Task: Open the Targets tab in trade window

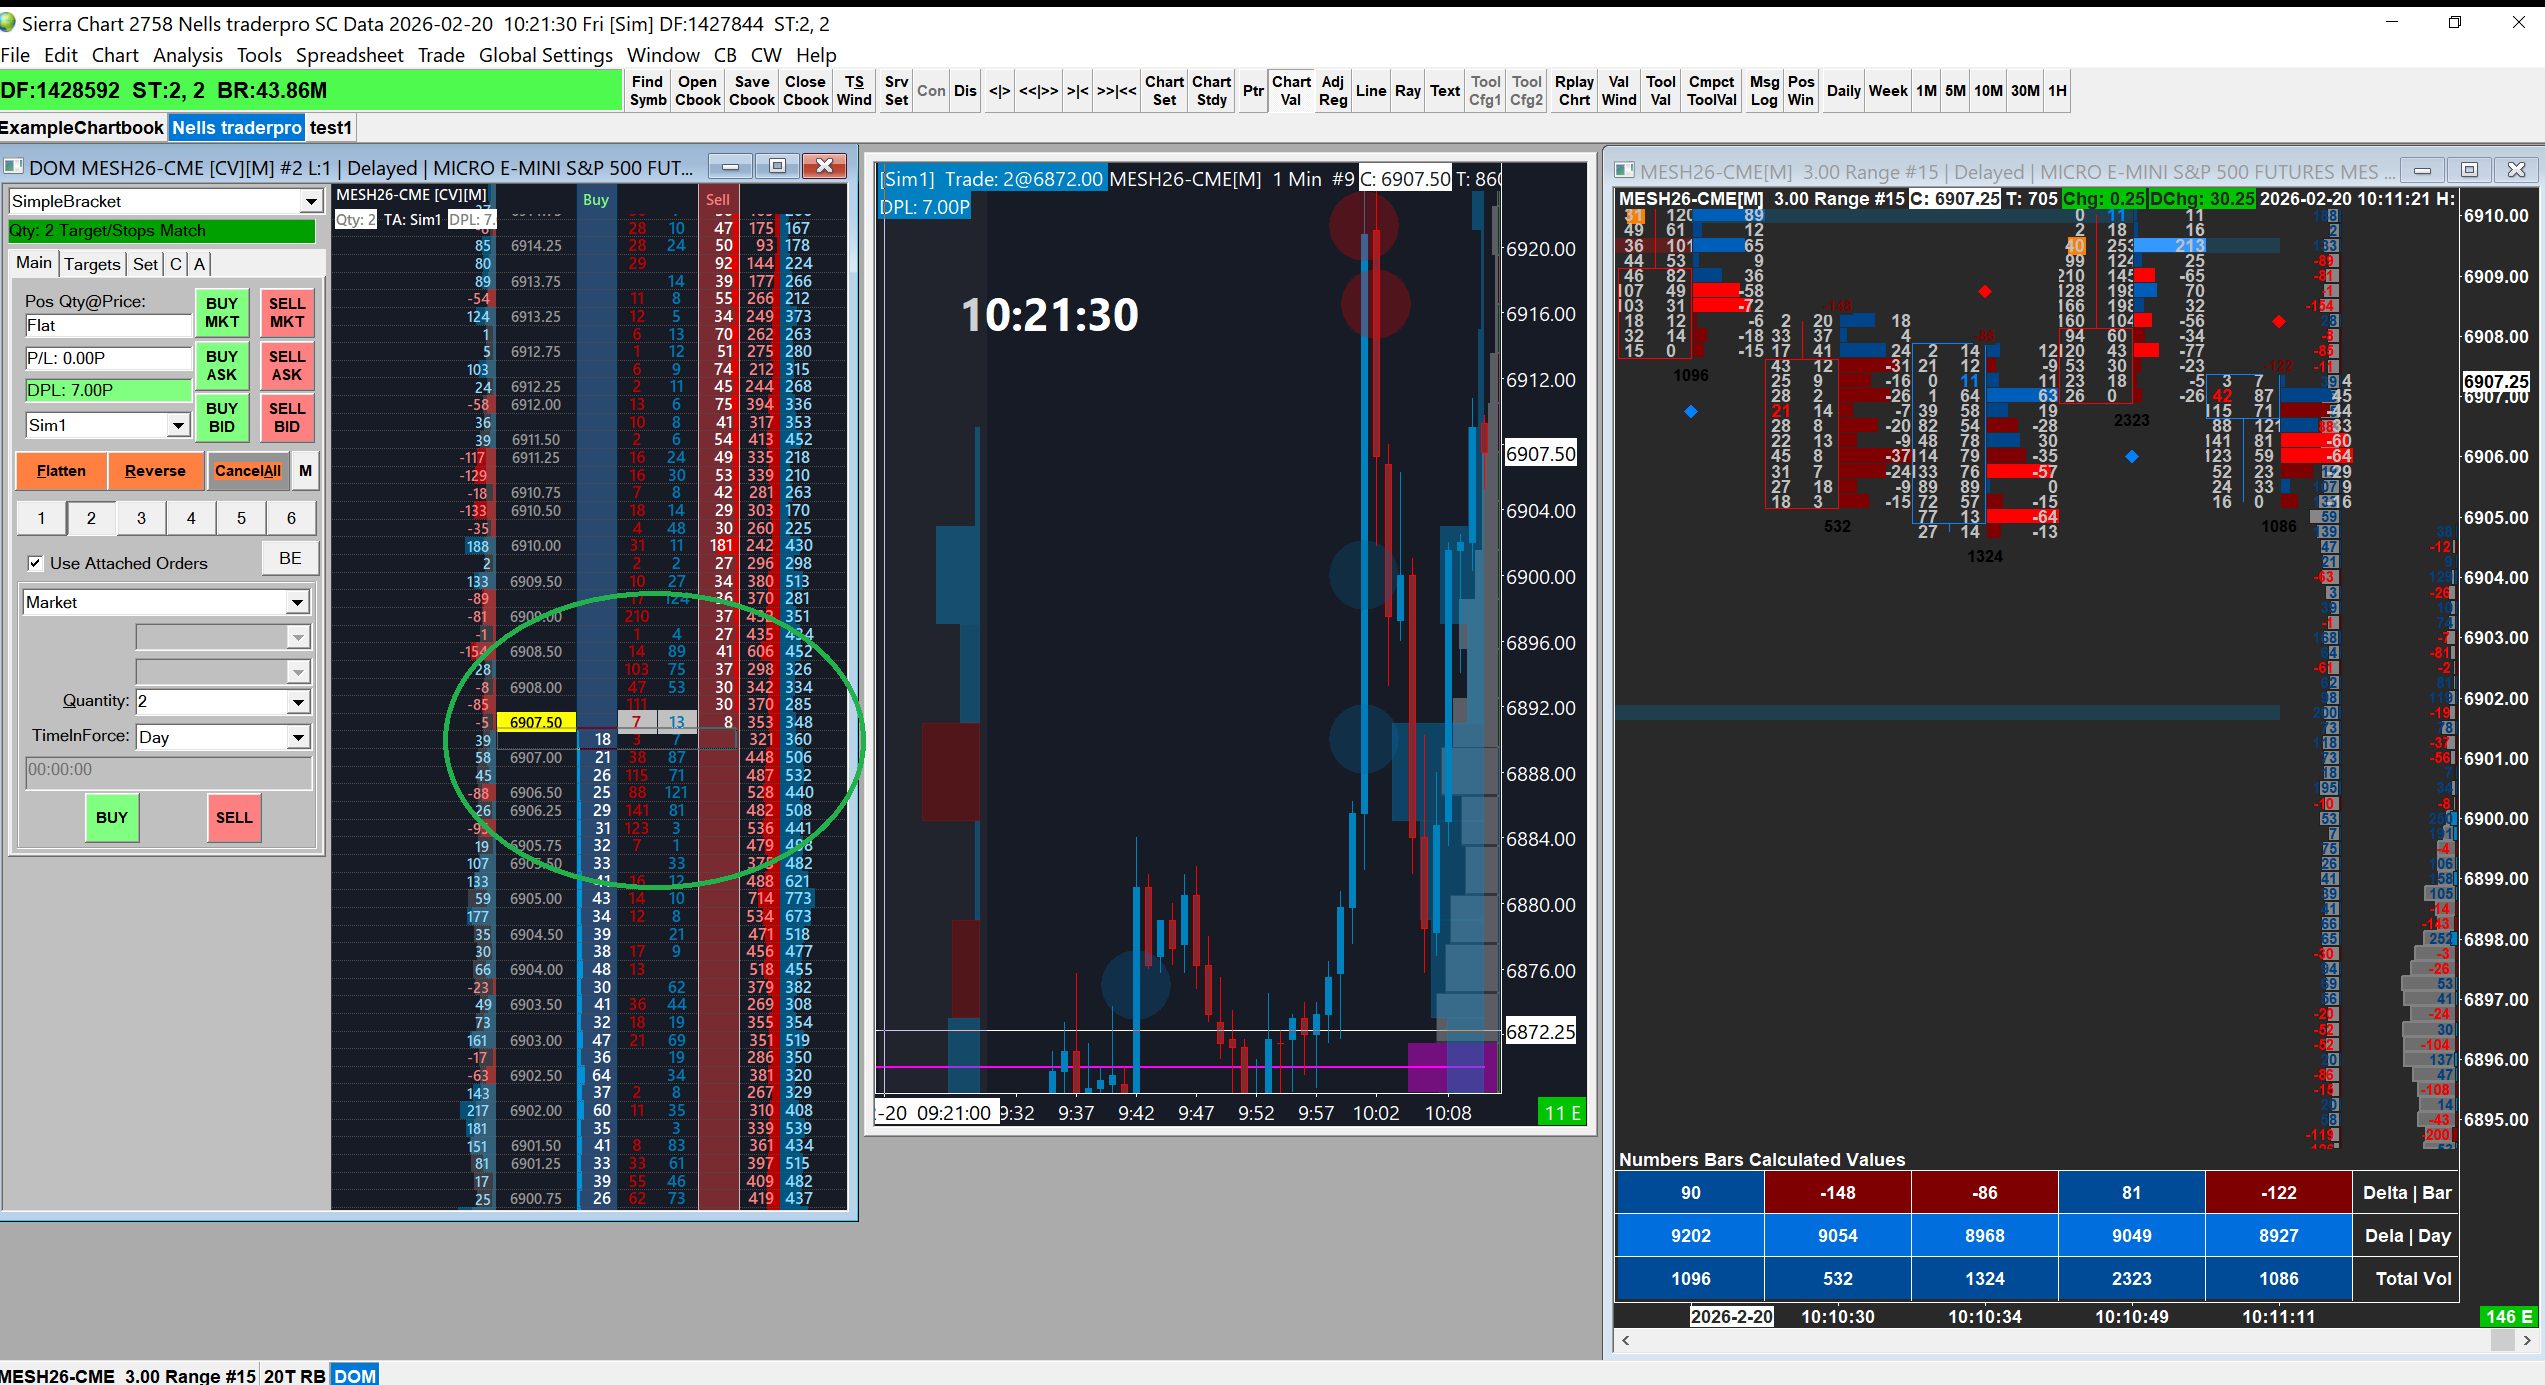Action: [x=92, y=264]
